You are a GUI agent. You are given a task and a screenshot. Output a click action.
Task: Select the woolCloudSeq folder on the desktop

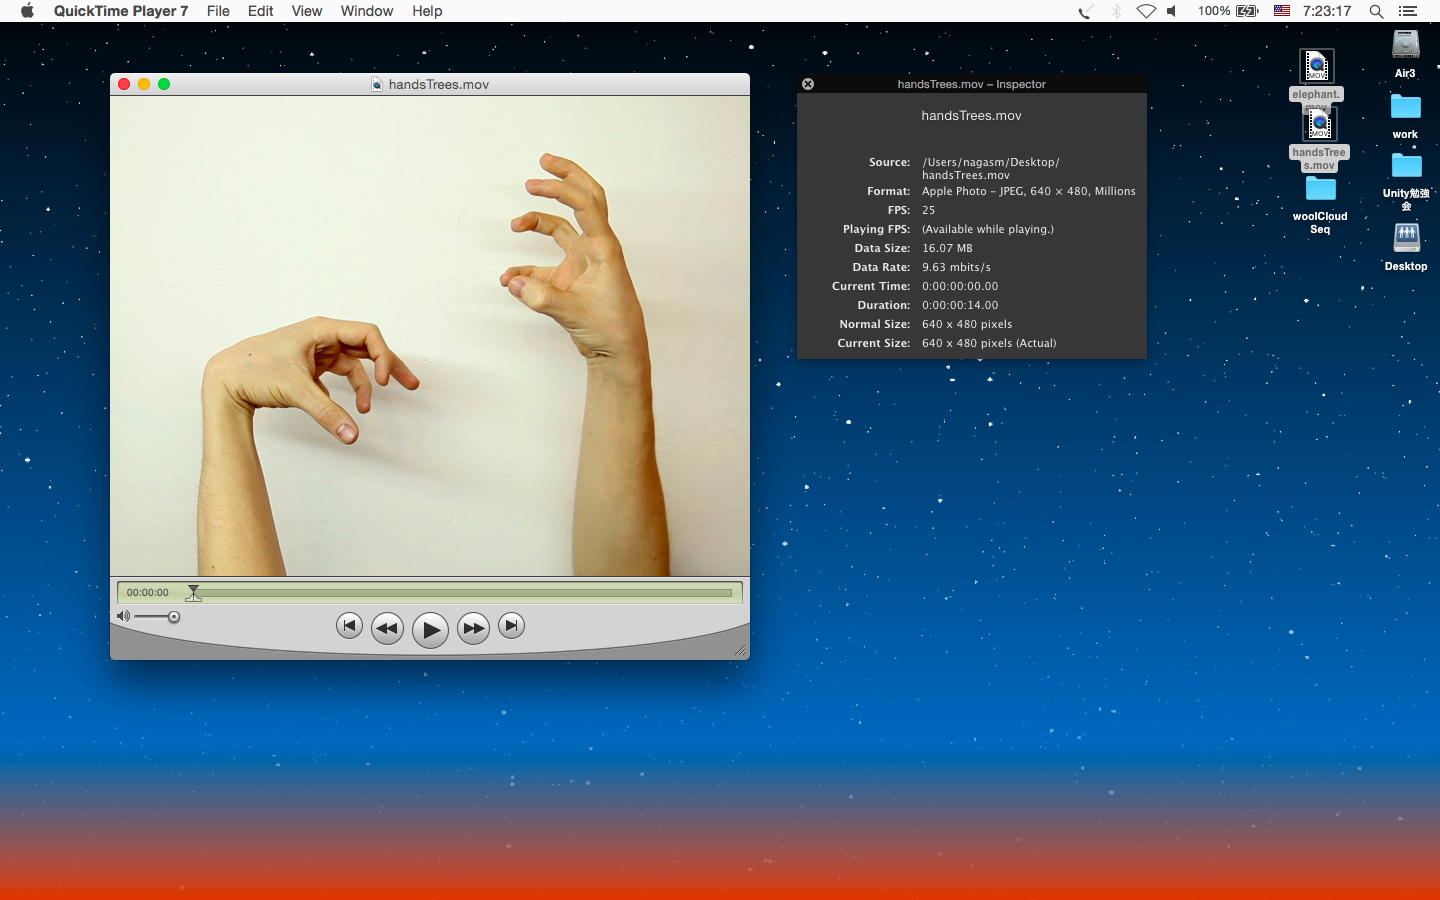(1320, 189)
